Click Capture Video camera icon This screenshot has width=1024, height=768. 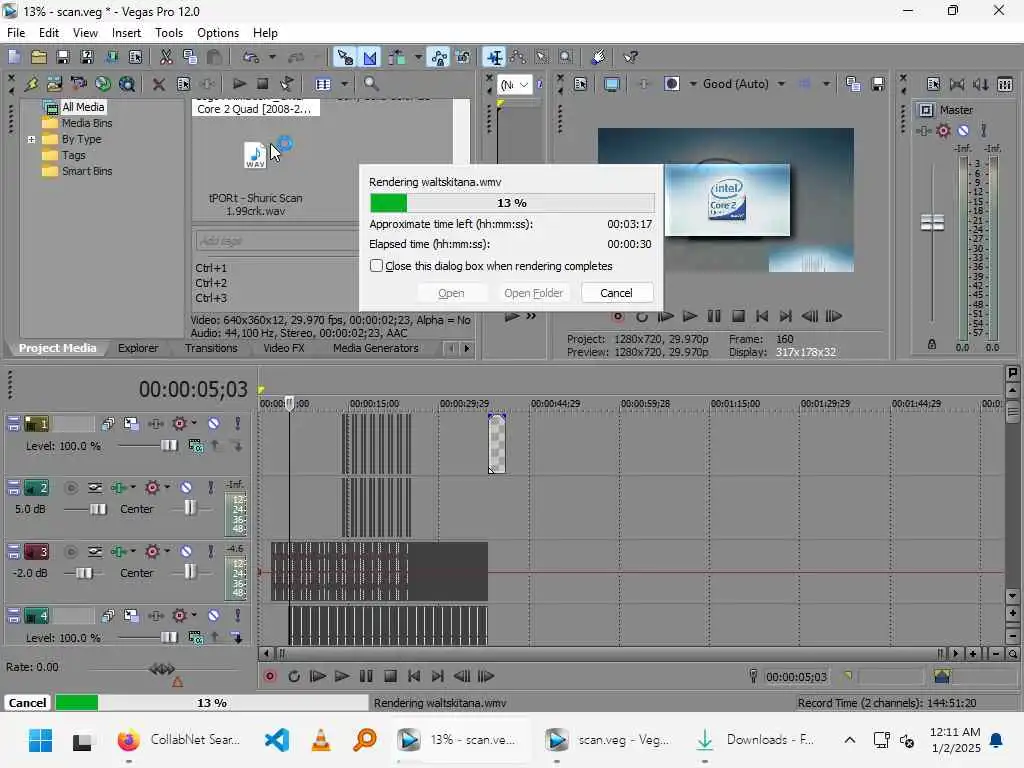point(78,84)
